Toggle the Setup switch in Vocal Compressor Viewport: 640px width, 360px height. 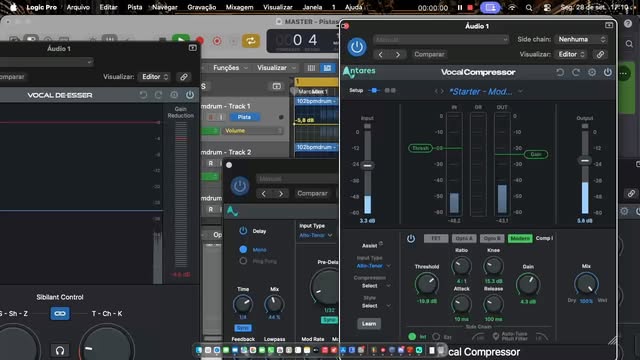tap(374, 90)
